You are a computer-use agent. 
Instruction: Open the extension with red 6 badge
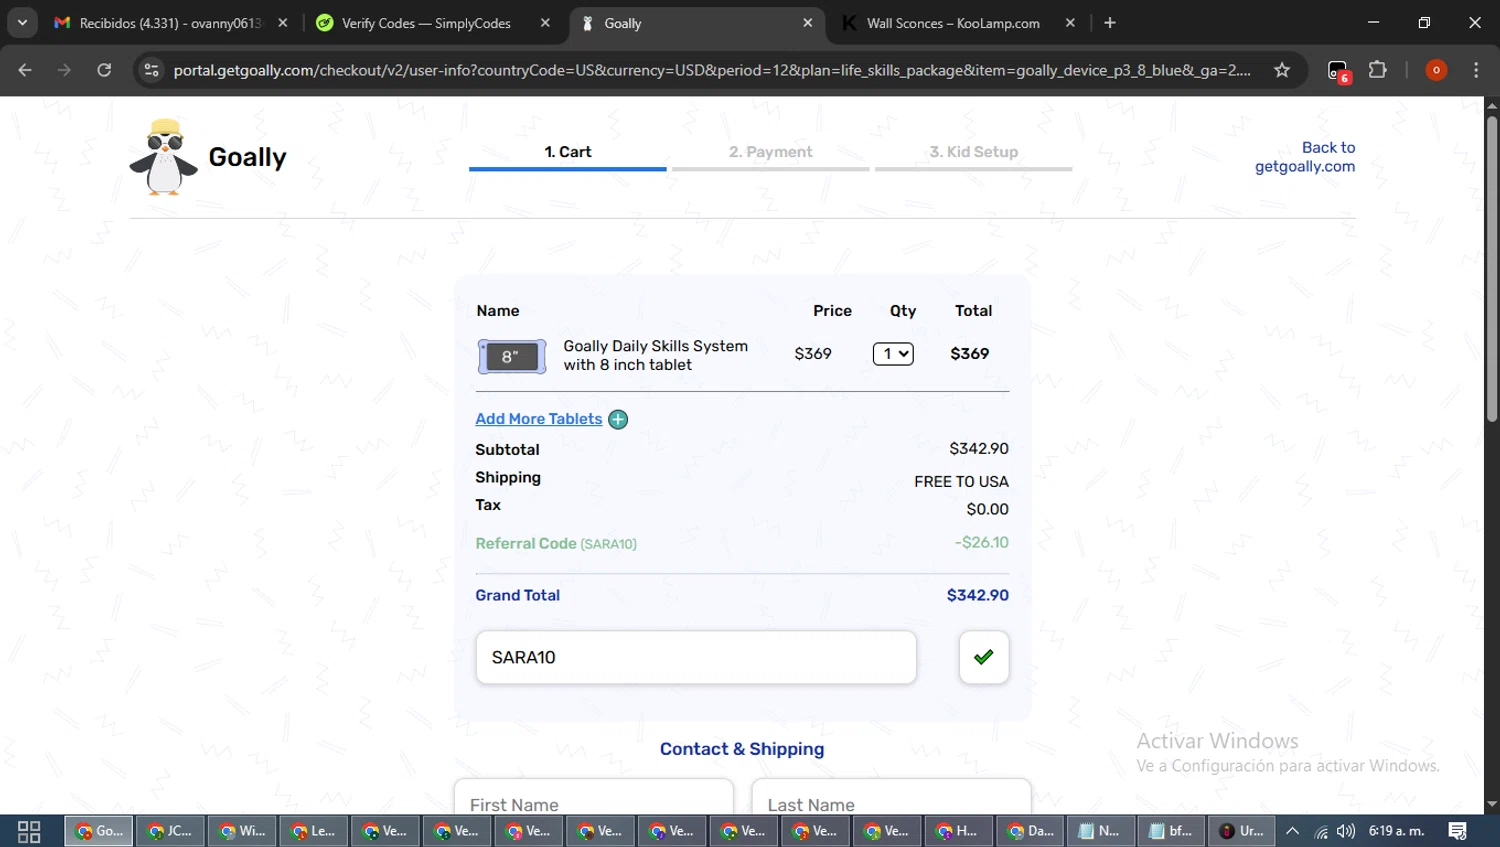click(x=1338, y=71)
